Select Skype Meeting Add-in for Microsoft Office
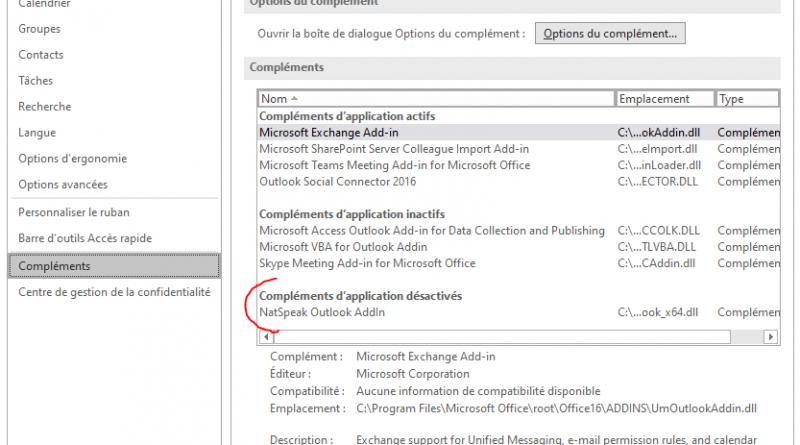 tap(519, 263)
